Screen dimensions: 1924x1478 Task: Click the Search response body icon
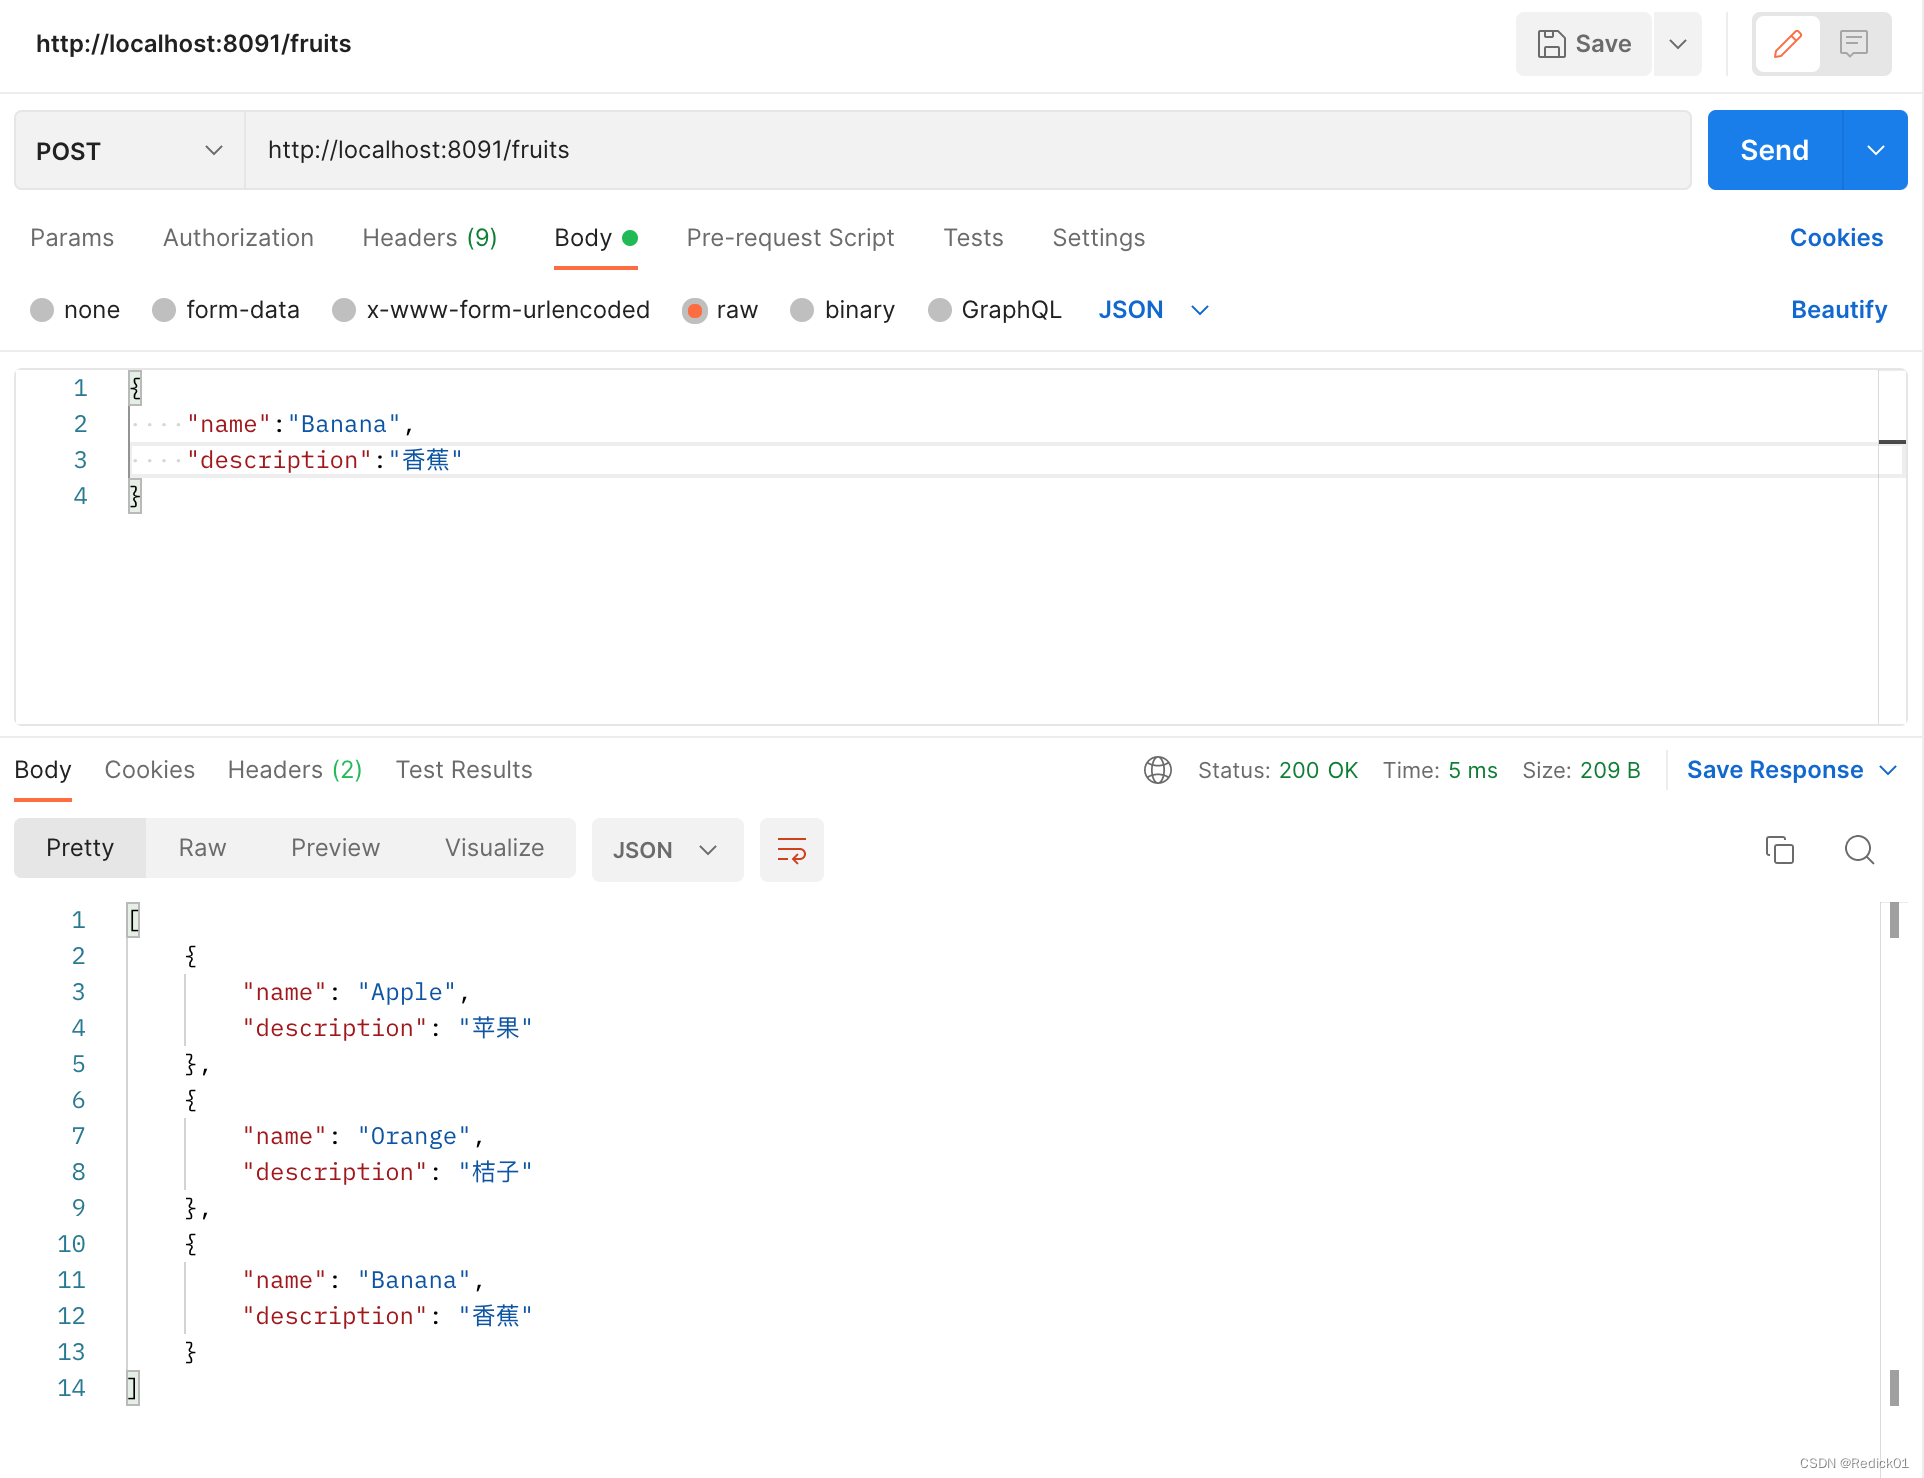point(1859,849)
